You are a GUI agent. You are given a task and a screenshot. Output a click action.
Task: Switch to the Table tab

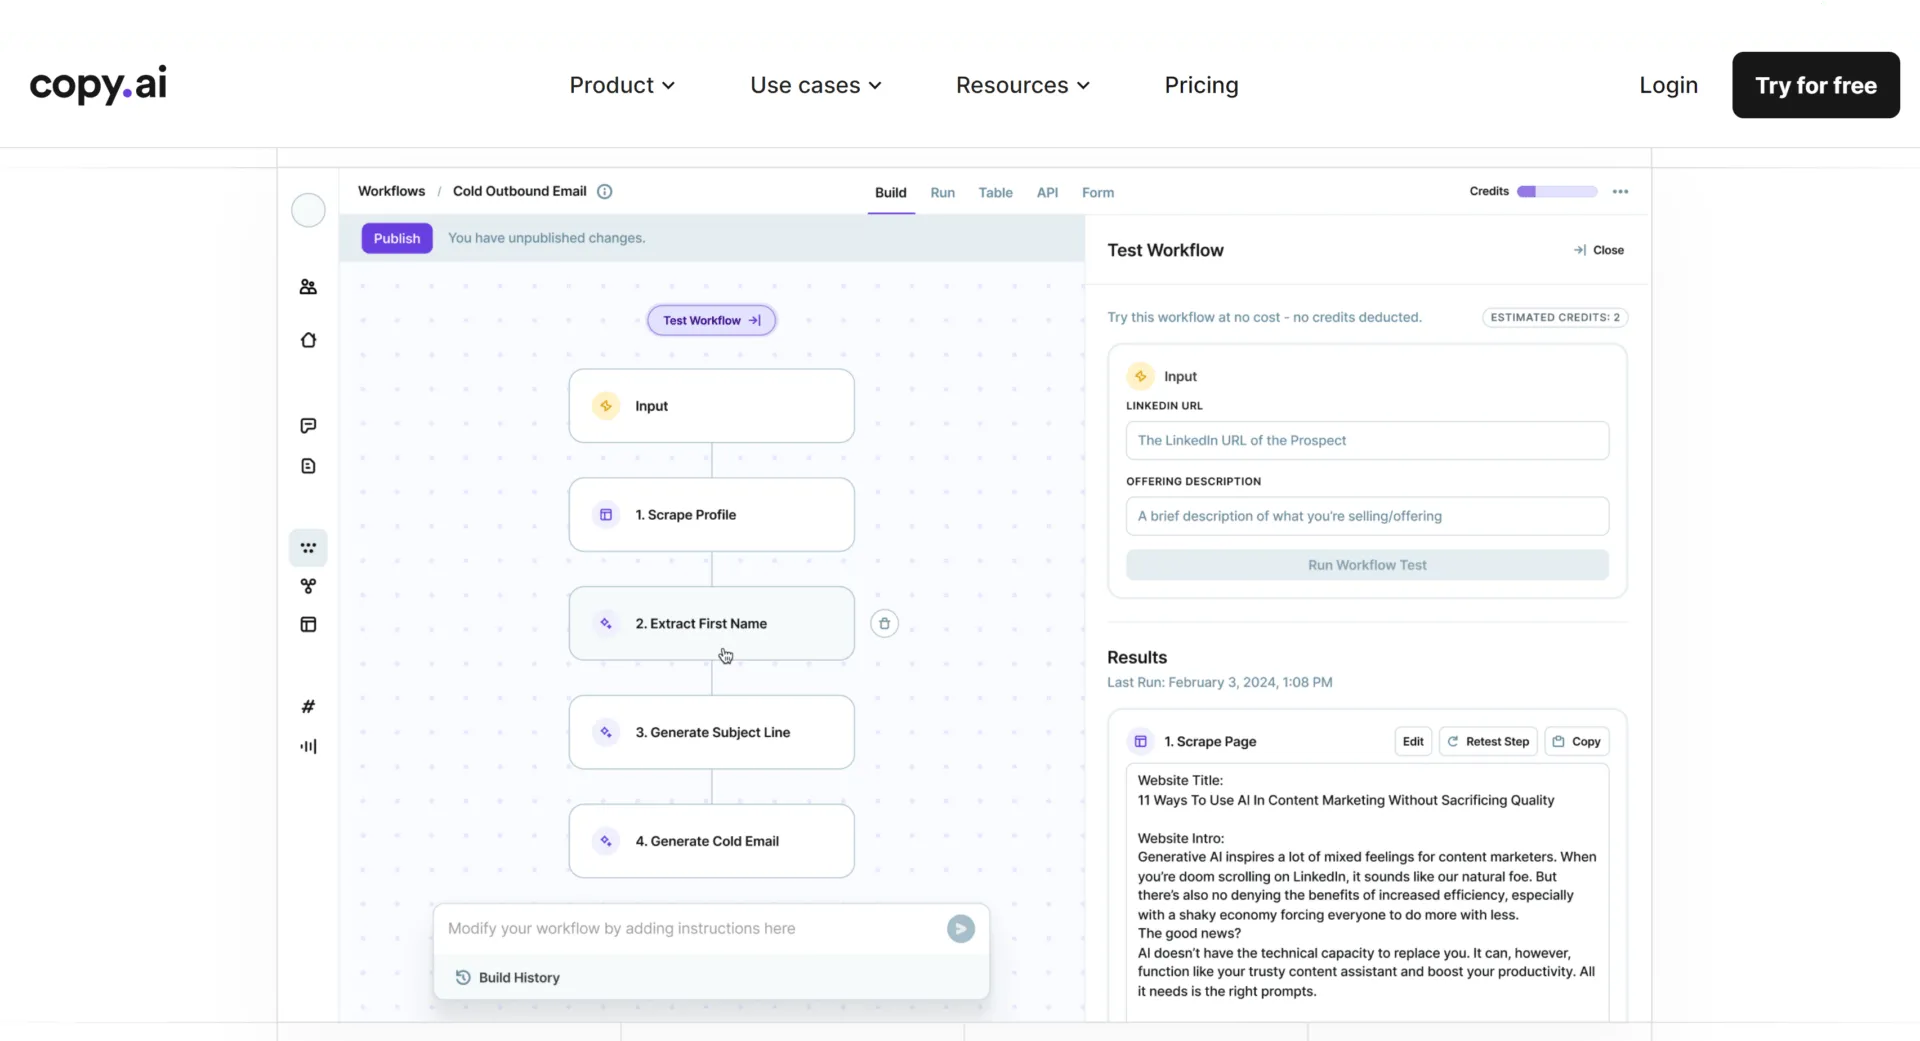[995, 192]
